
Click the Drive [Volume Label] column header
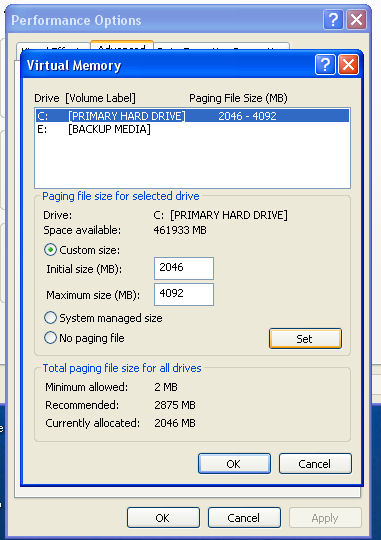85,98
